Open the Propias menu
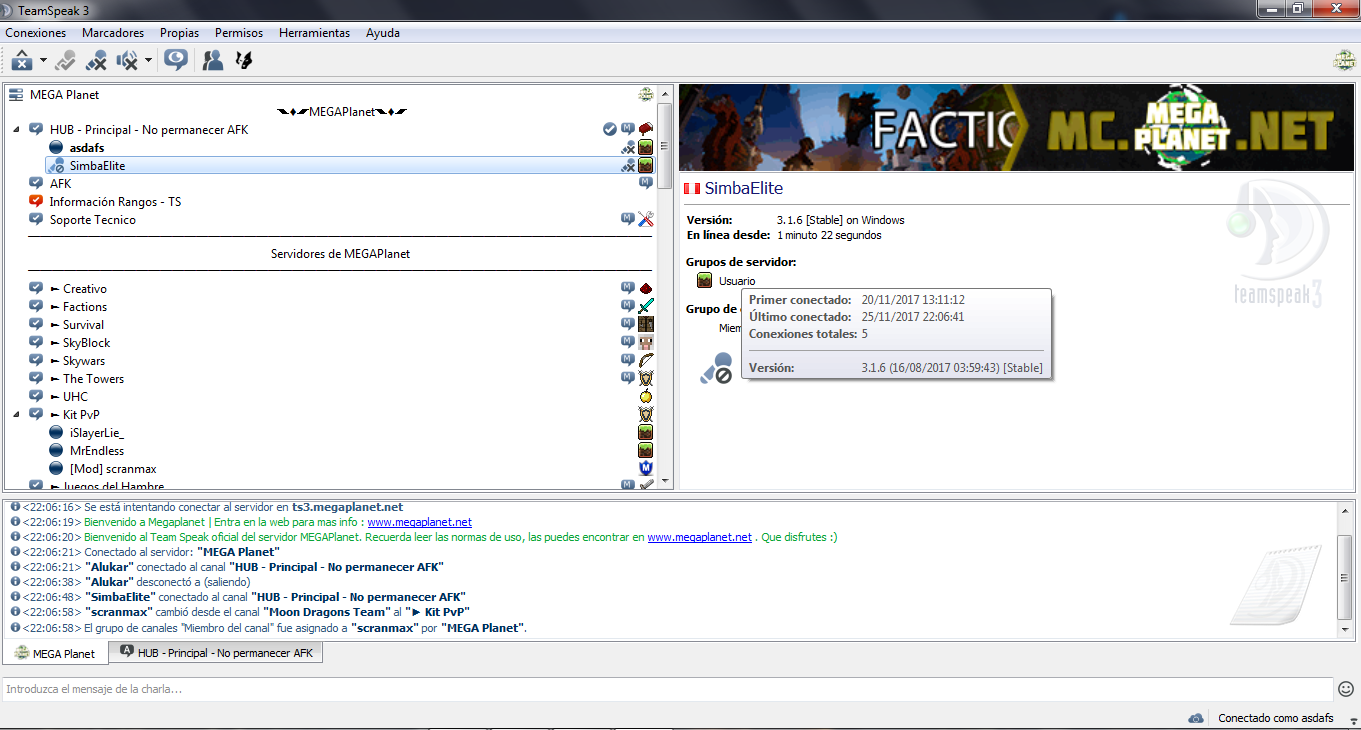Viewport: 1361px width, 730px height. (179, 33)
